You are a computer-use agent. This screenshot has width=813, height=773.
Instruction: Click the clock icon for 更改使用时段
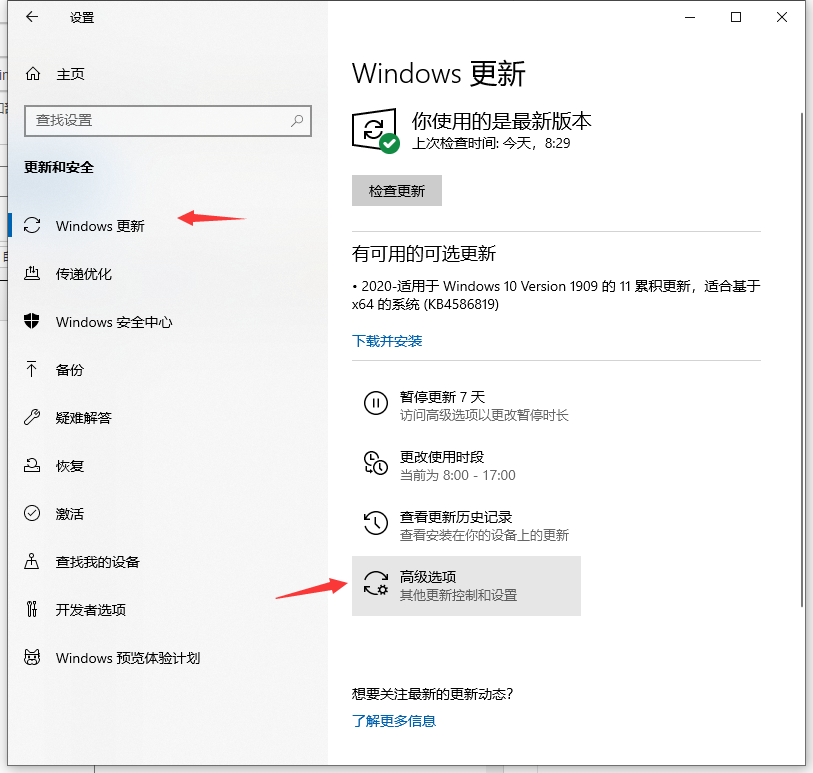[376, 463]
